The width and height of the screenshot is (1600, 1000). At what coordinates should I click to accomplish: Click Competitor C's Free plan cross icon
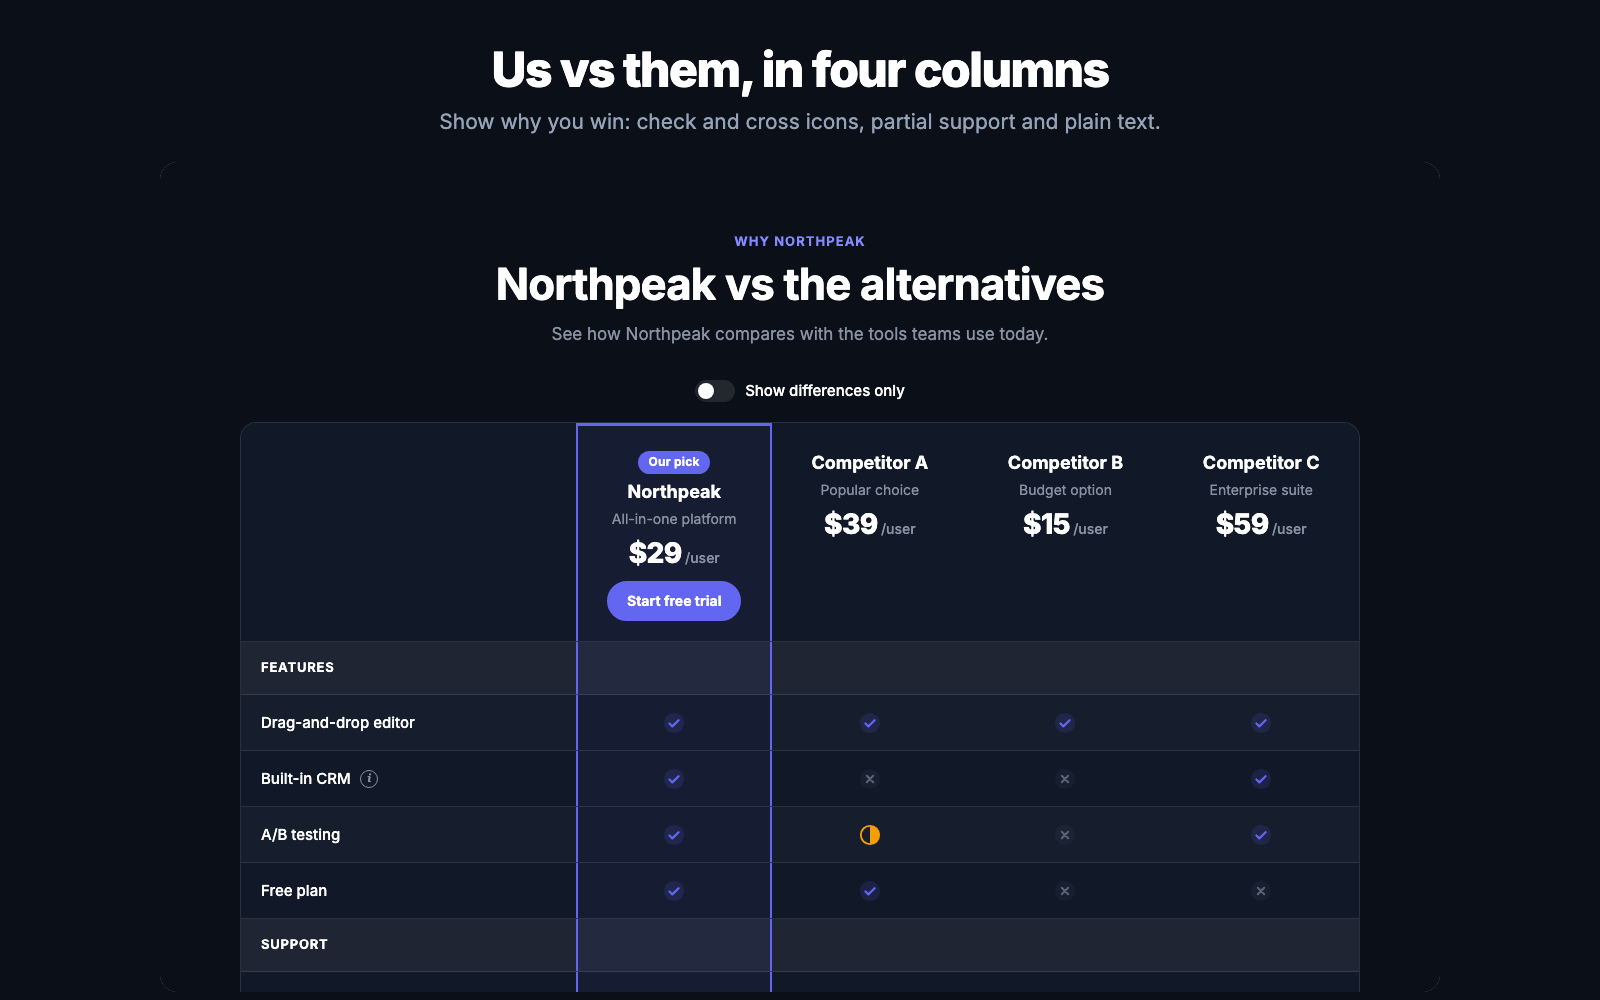(x=1261, y=891)
